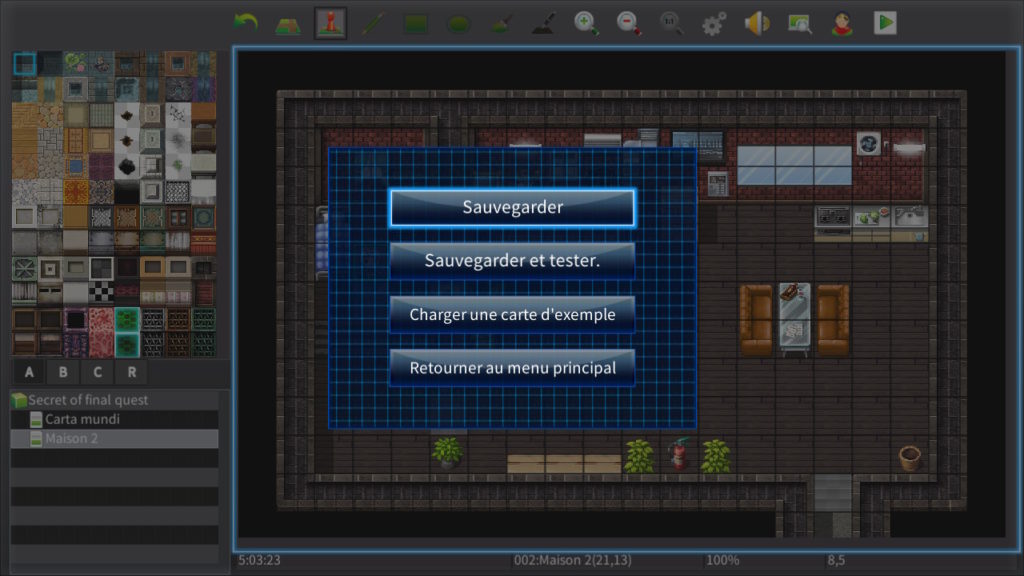This screenshot has width=1024, height=576.
Task: Click the Zoom Out magnifier icon
Action: pyautogui.click(x=629, y=24)
